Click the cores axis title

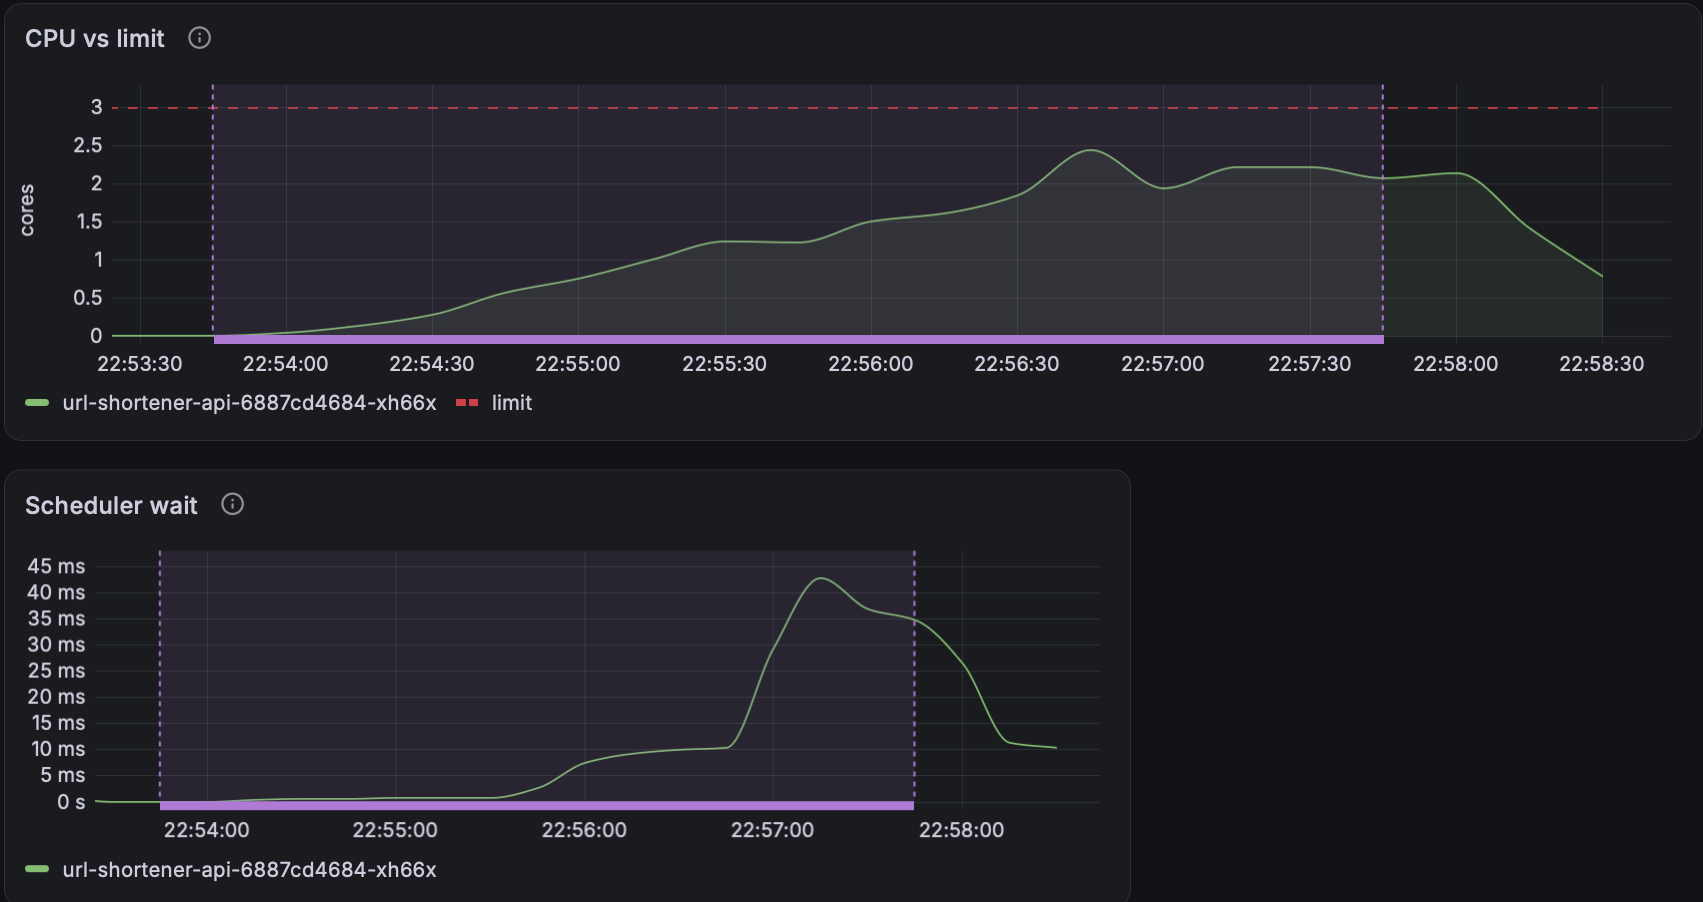(27, 210)
